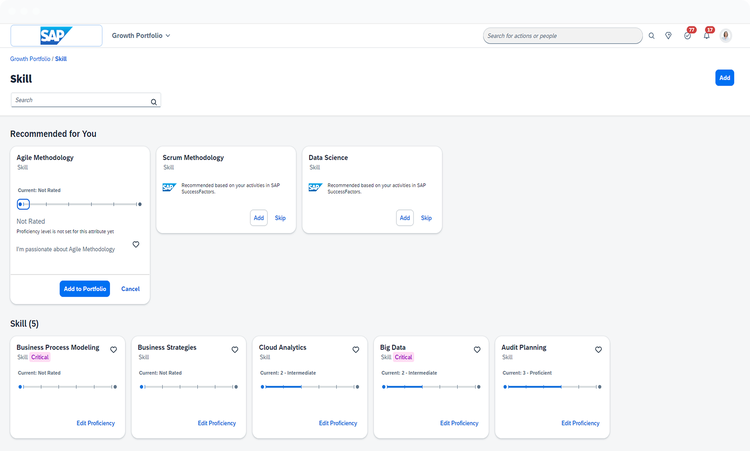Click the Audit Planning card title
The image size is (750, 451).
click(x=524, y=347)
